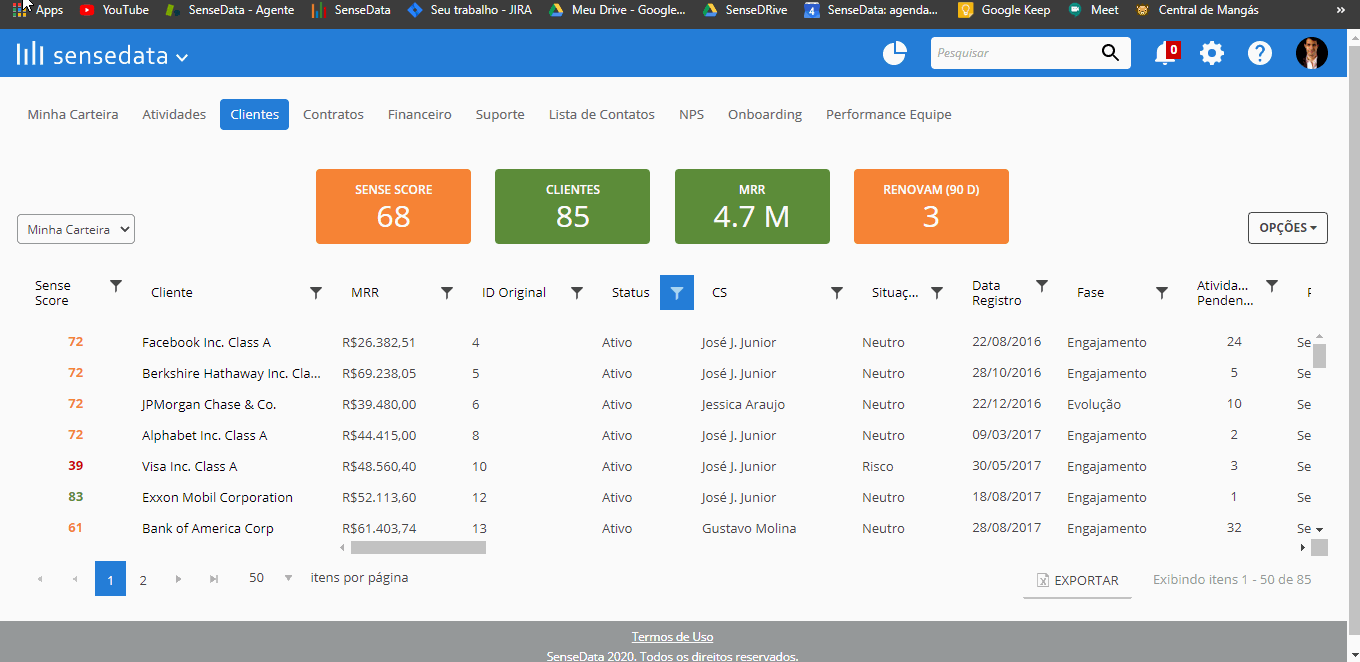Open the settings gear icon
This screenshot has width=1360, height=662.
(1212, 53)
